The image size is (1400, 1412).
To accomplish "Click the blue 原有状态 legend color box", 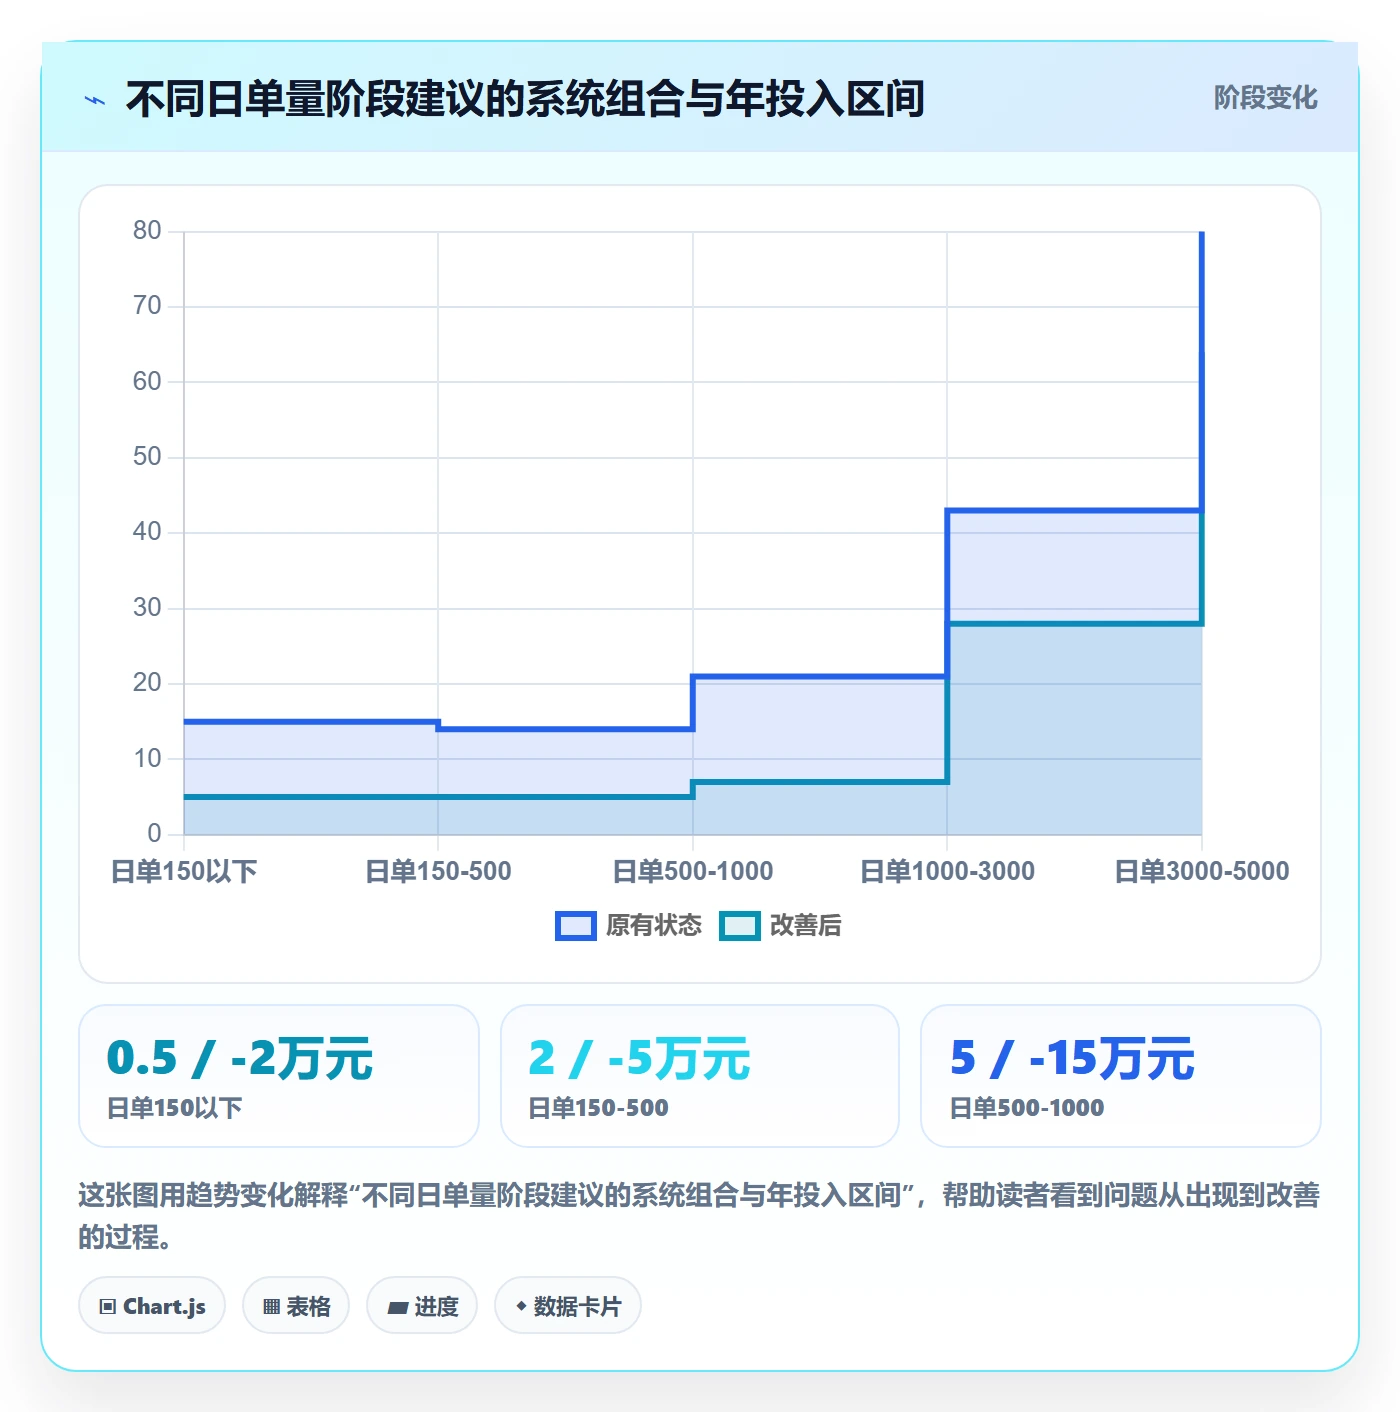I will click(x=576, y=926).
